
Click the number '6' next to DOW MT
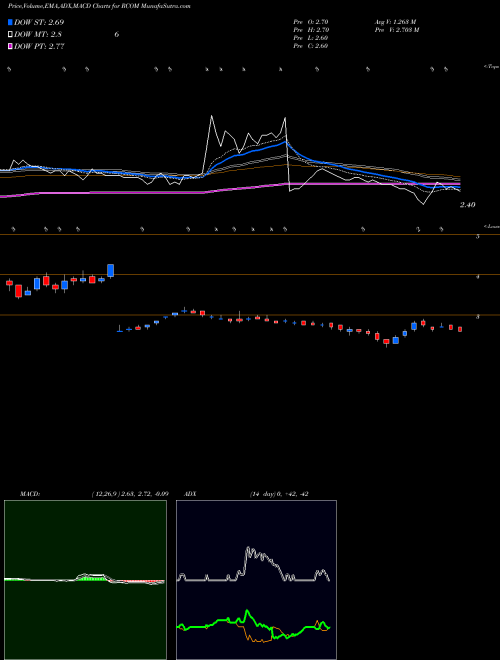point(117,35)
